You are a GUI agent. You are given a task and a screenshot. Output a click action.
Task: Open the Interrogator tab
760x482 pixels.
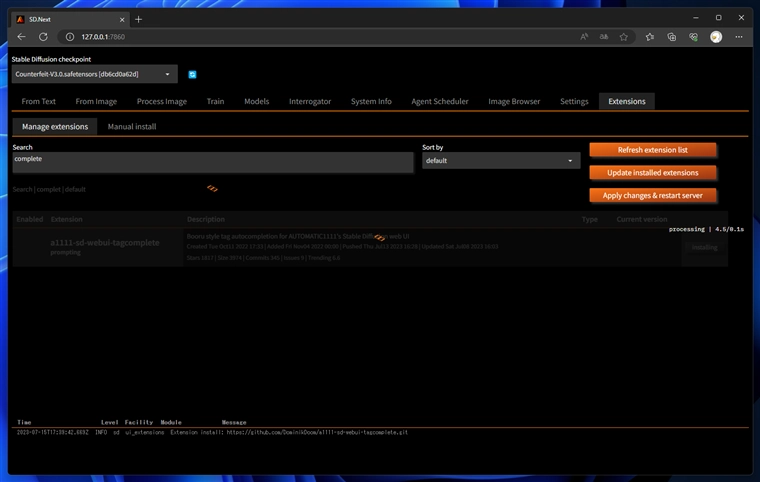pyautogui.click(x=310, y=101)
